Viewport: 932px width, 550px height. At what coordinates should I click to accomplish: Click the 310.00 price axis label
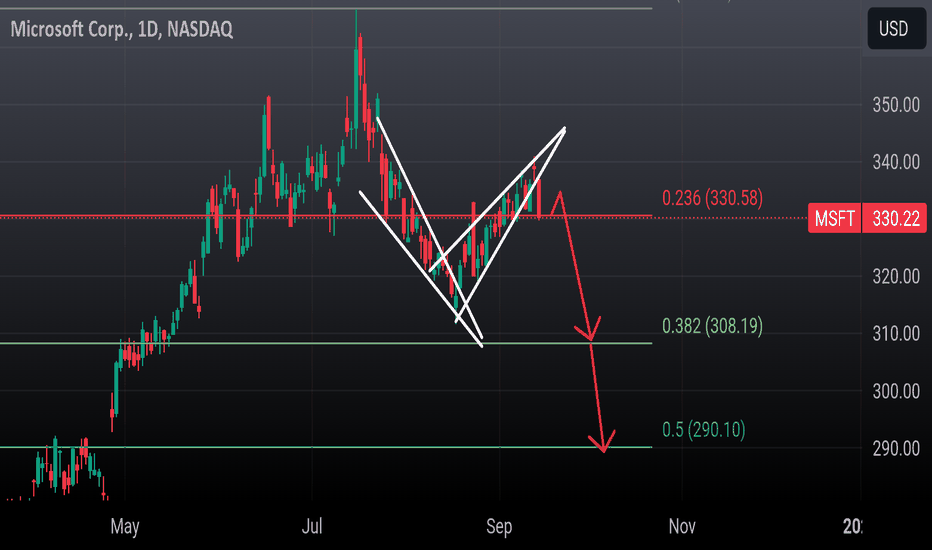click(896, 334)
